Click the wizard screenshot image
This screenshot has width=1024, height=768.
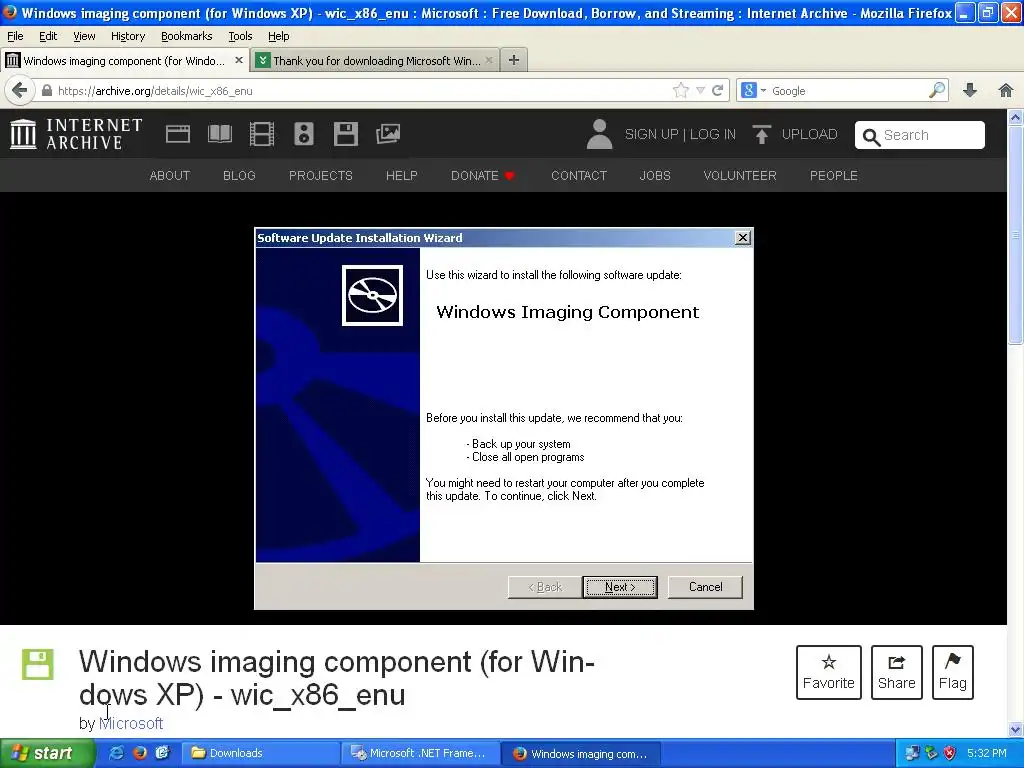pyautogui.click(x=504, y=419)
